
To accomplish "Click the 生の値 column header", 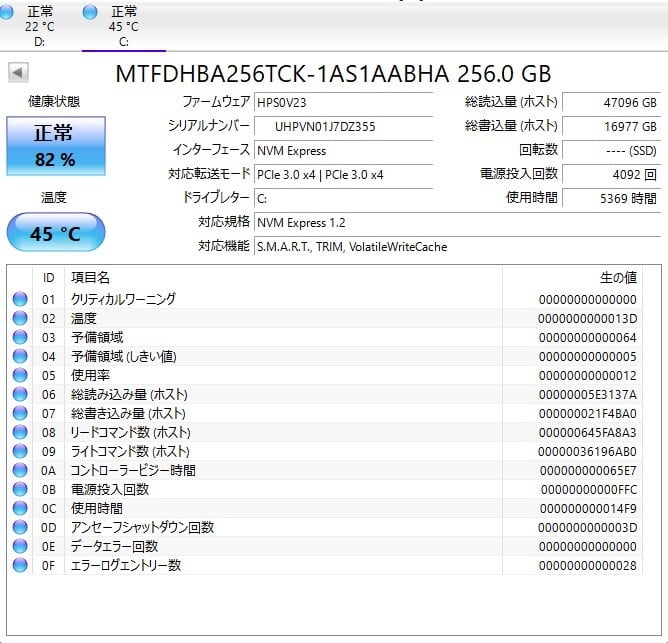I will click(x=617, y=277).
